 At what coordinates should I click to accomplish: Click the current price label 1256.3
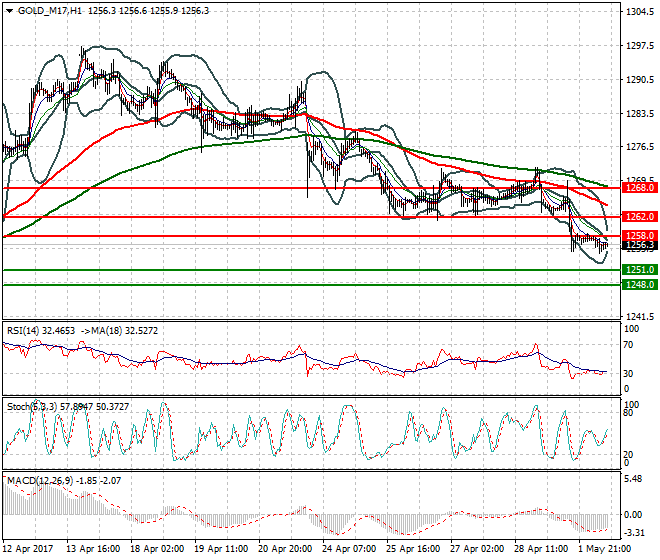(x=640, y=245)
